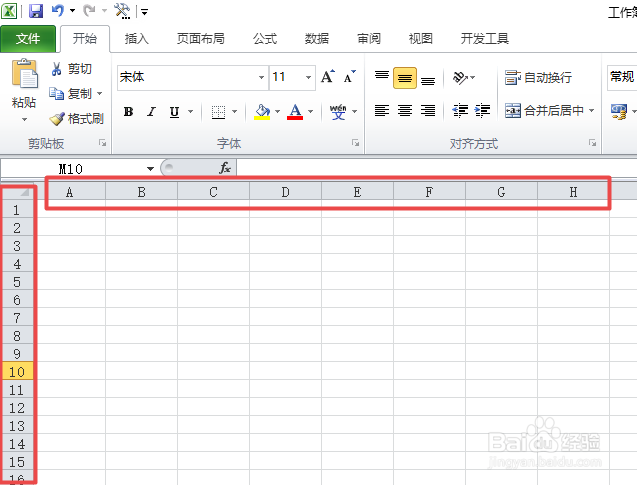The width and height of the screenshot is (637, 485).
Task: Open the 文件 tab
Action: (28, 39)
